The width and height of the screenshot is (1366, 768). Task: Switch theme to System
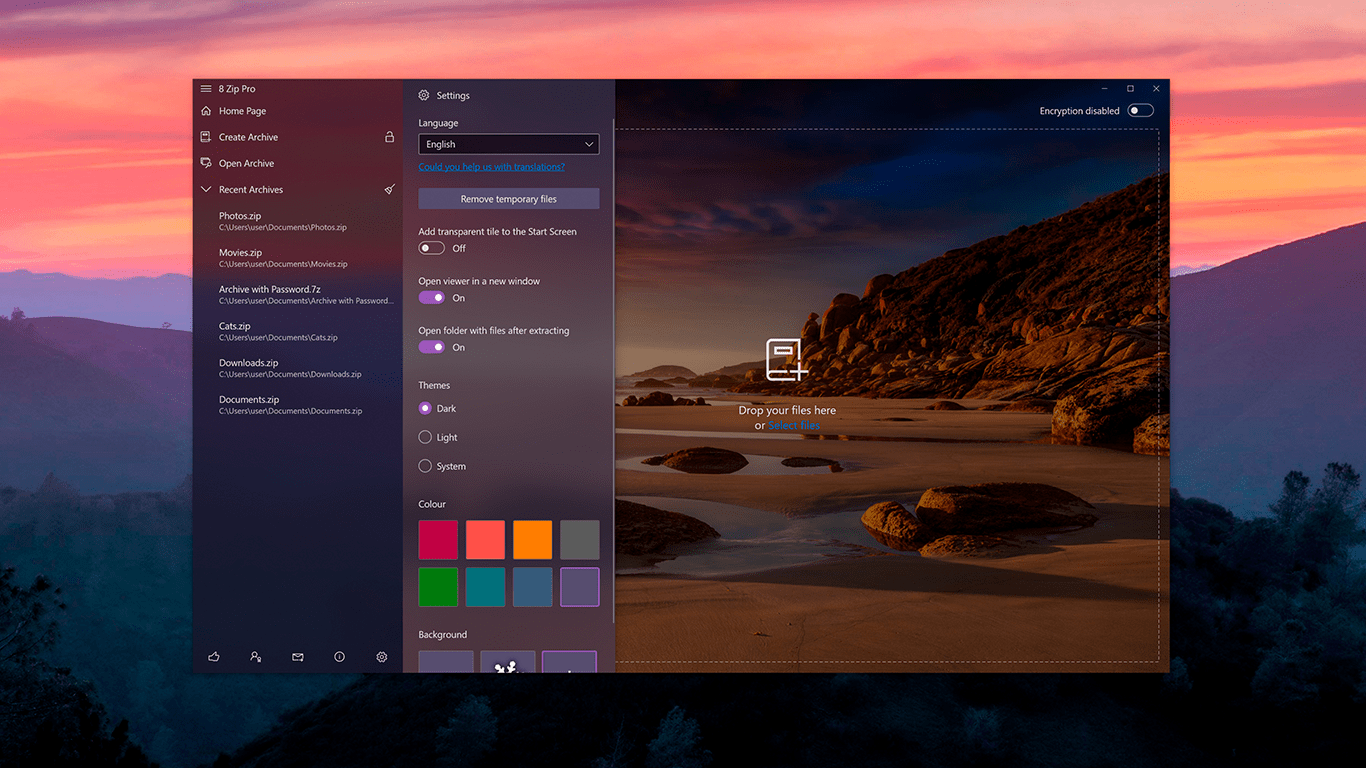[425, 466]
